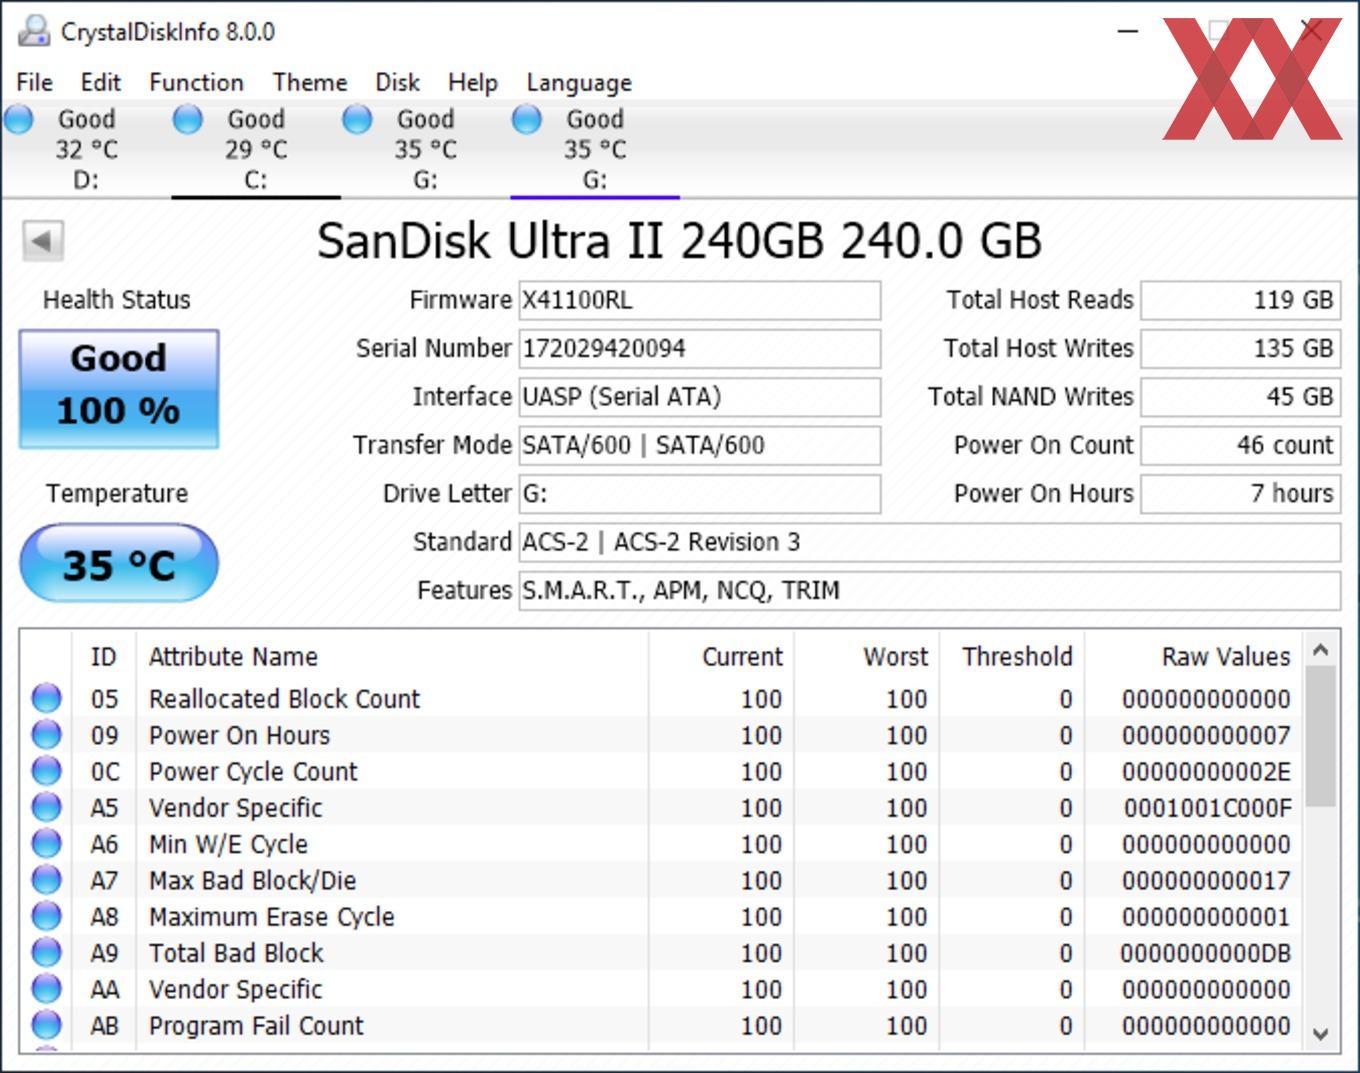Screen dimensions: 1360x1073
Task: Click the Transfer Mode field SATA/600
Action: [x=699, y=445]
